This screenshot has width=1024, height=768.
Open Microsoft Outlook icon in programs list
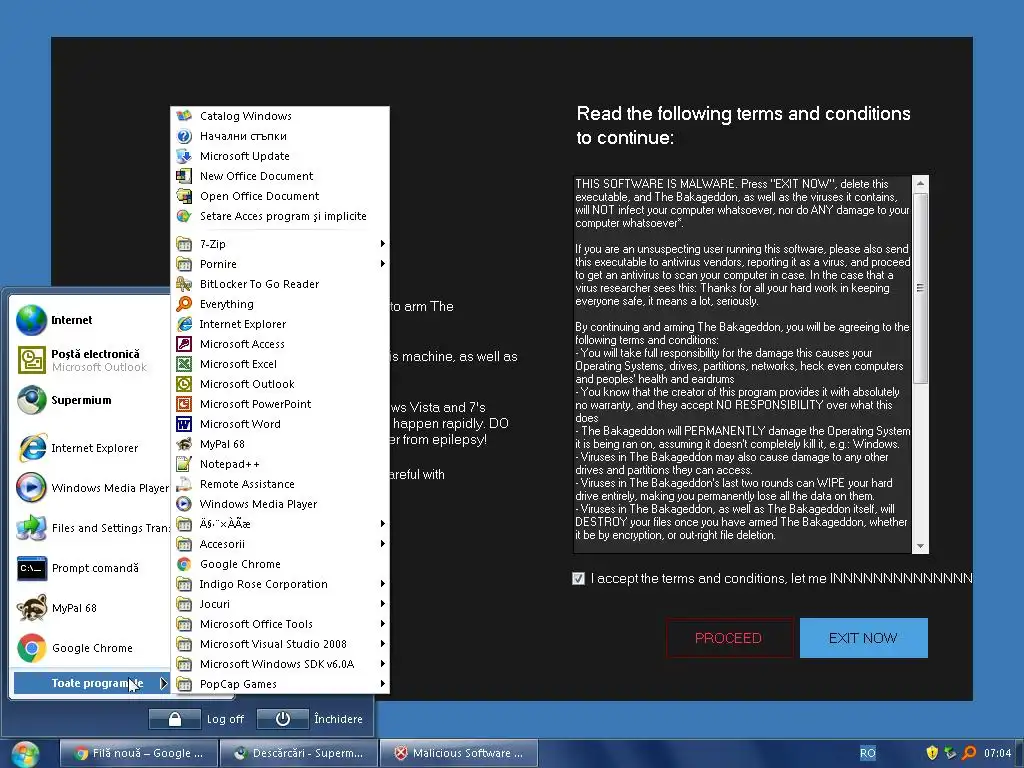[x=184, y=384]
